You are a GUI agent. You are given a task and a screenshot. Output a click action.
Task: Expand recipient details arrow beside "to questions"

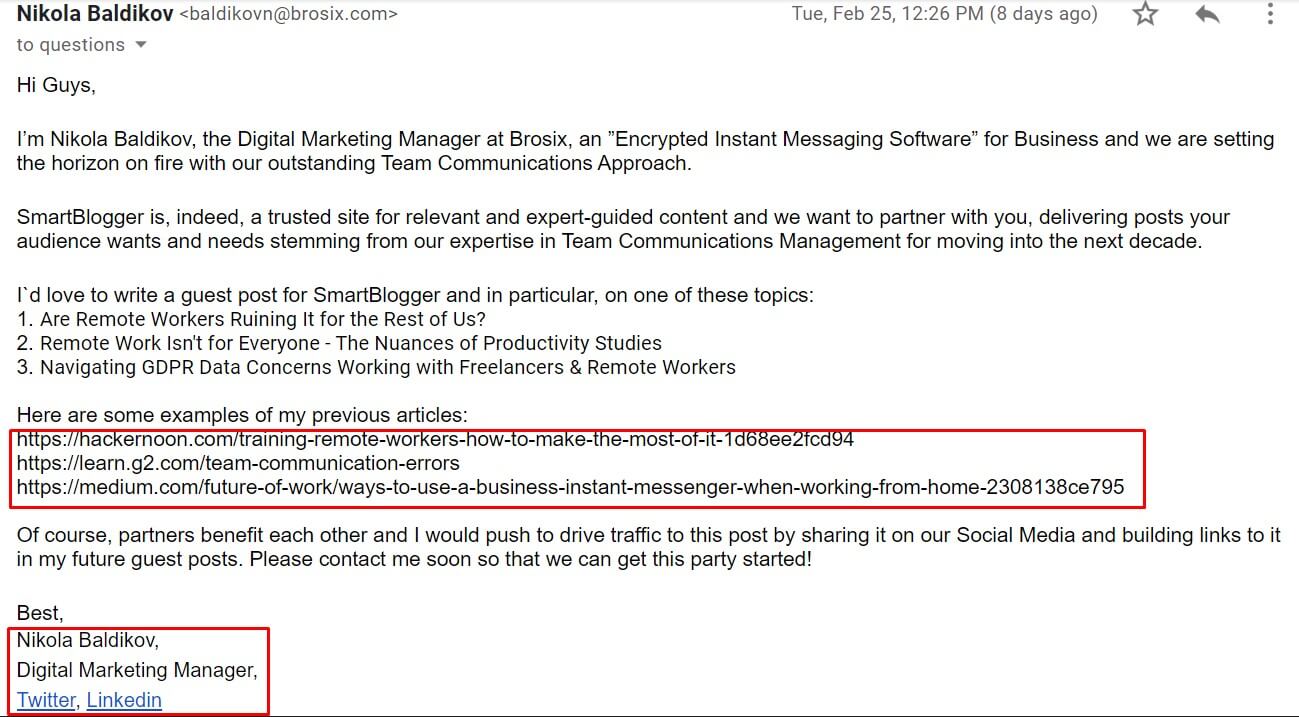coord(141,45)
